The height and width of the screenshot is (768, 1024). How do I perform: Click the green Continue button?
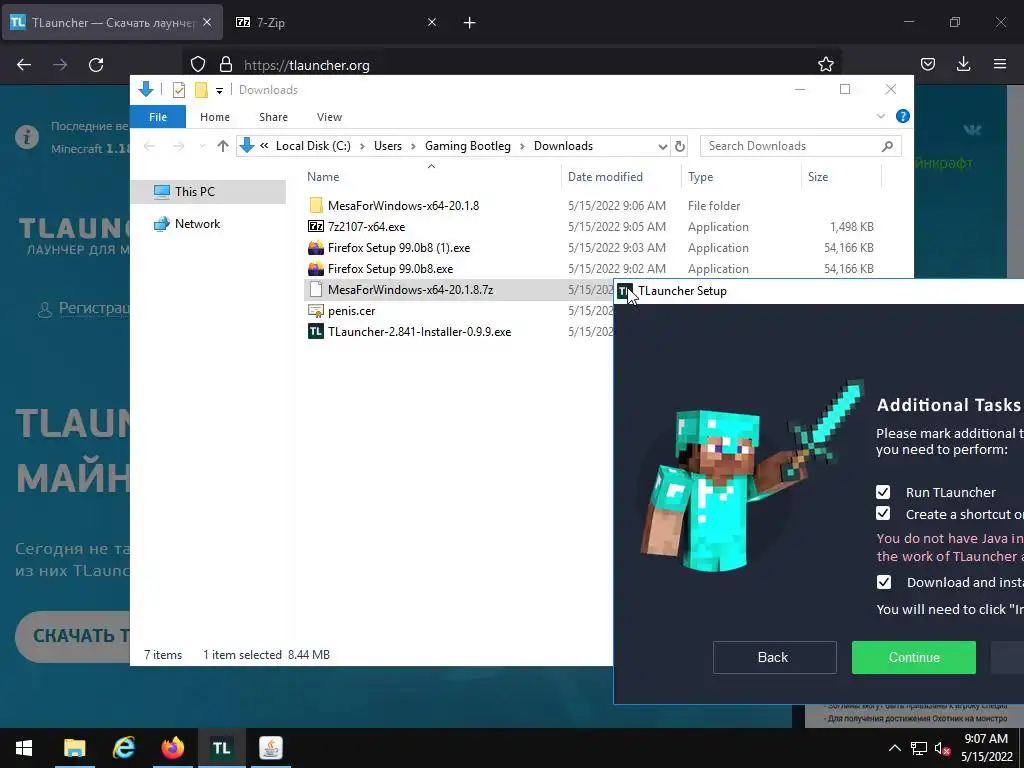pyautogui.click(x=914, y=657)
